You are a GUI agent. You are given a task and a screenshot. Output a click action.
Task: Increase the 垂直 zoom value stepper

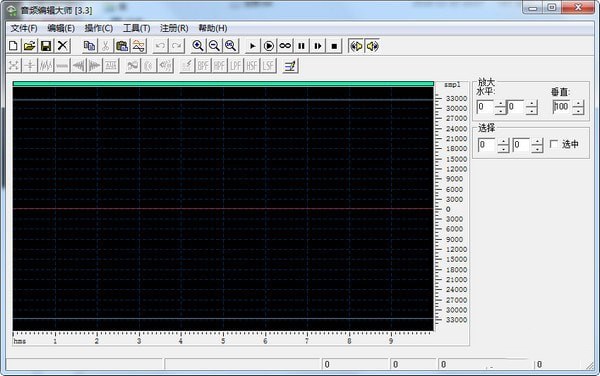coord(578,104)
